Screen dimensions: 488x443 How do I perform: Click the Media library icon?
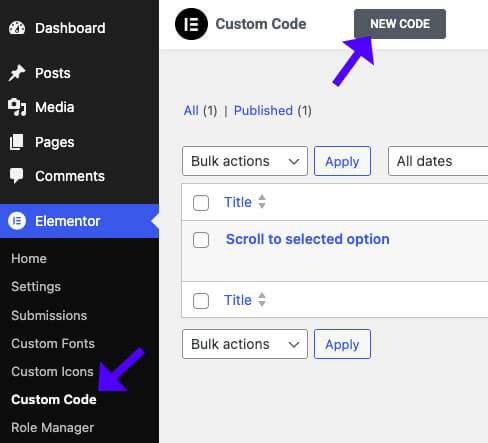pyautogui.click(x=17, y=107)
